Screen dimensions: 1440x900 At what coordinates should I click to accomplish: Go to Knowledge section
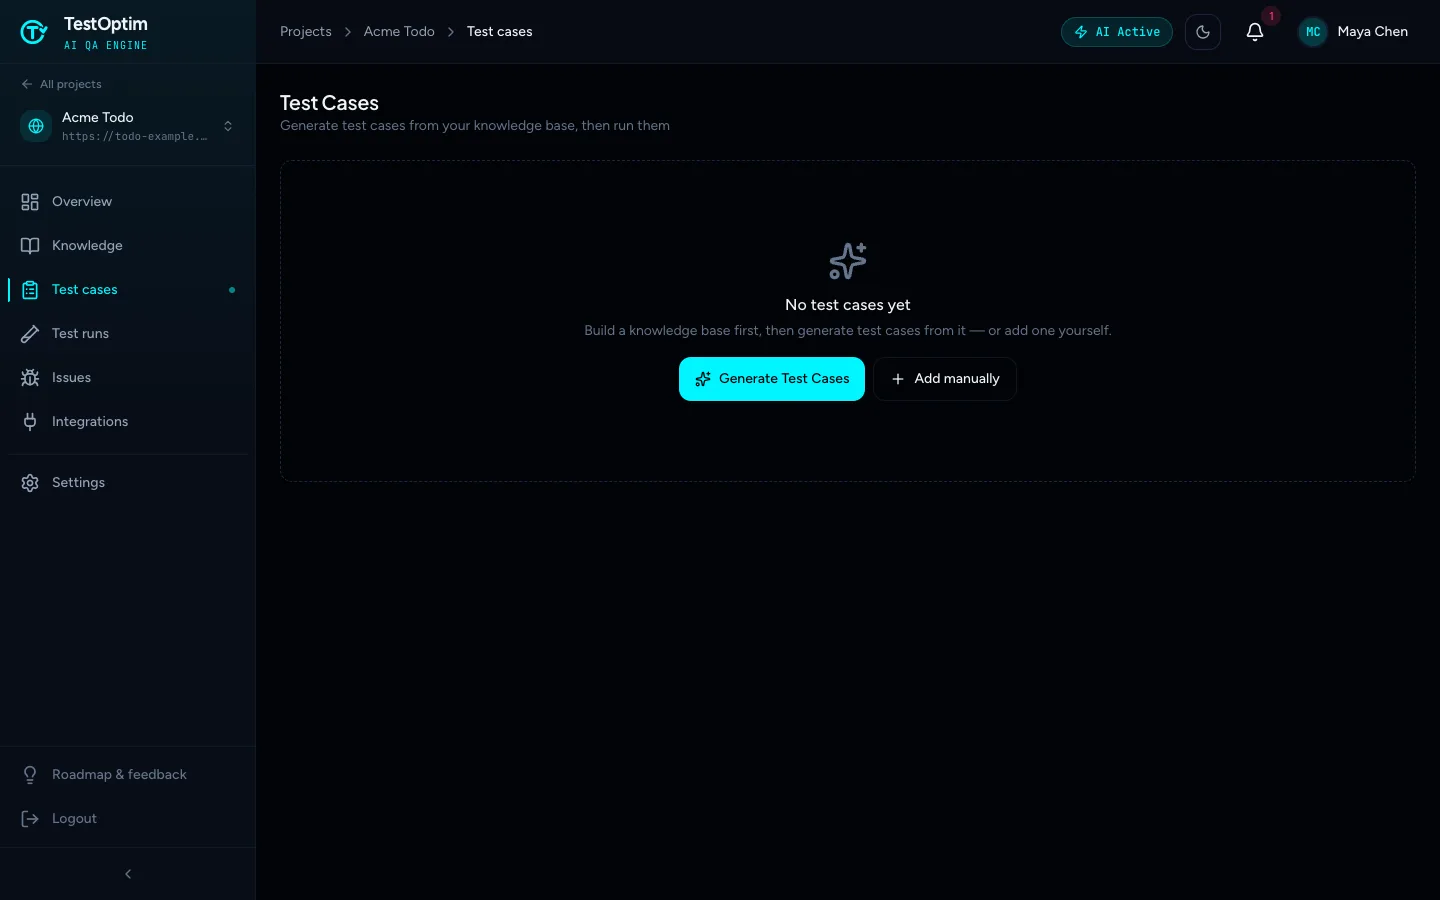click(128, 246)
